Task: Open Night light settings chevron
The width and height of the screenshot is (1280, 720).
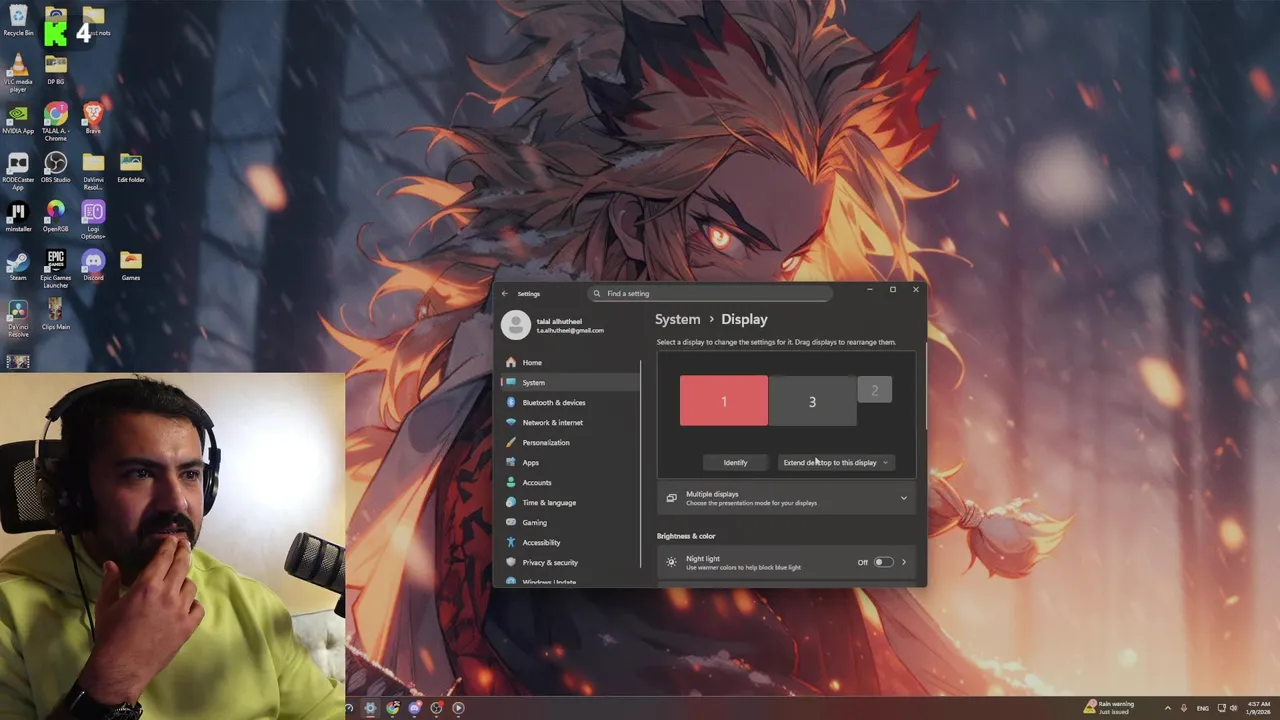Action: 904,562
